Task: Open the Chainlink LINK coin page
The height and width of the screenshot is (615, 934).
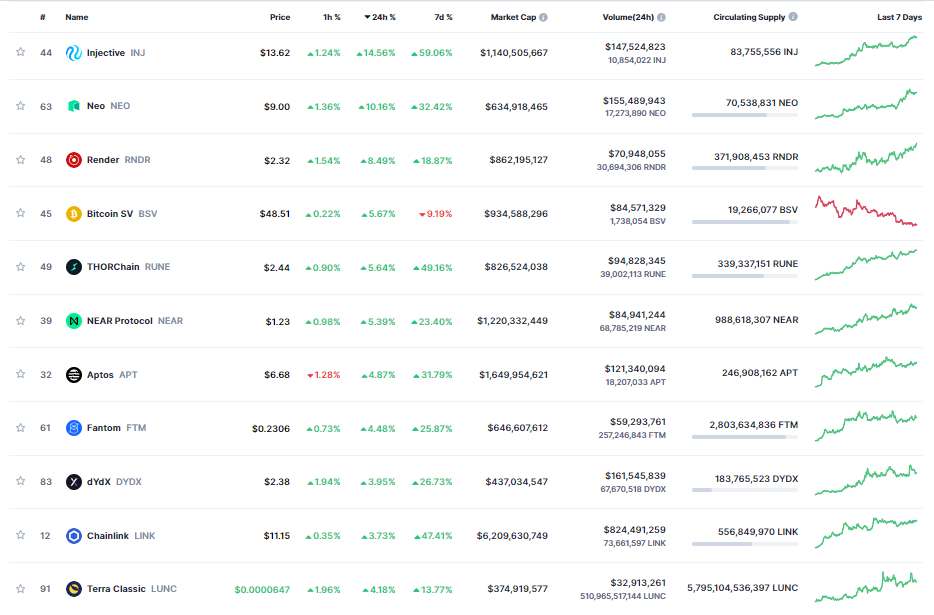Action: pos(121,536)
